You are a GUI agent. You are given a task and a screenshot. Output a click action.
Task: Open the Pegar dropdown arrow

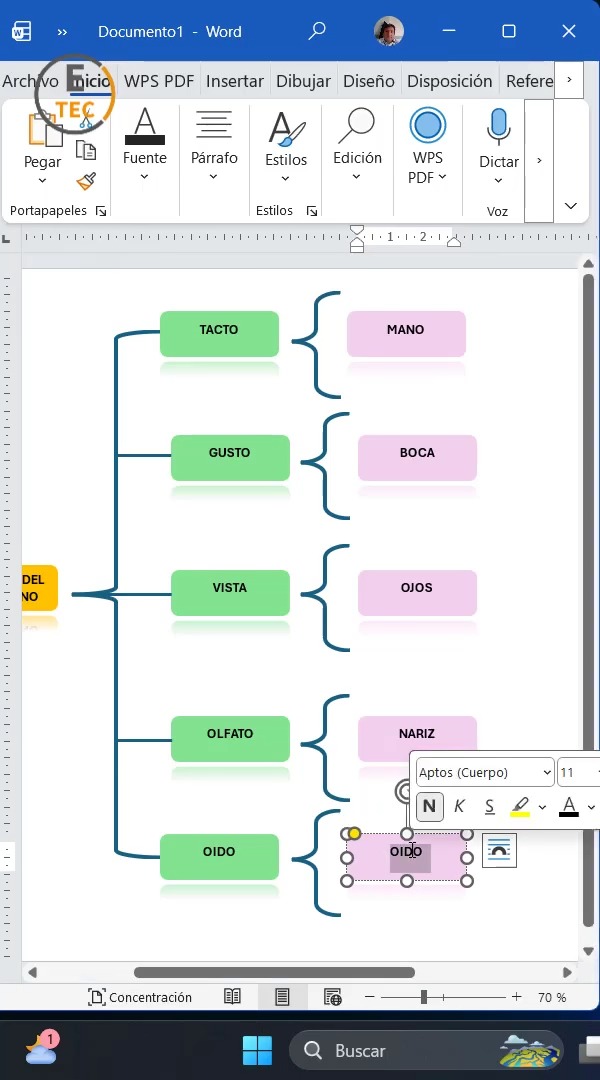[42, 180]
